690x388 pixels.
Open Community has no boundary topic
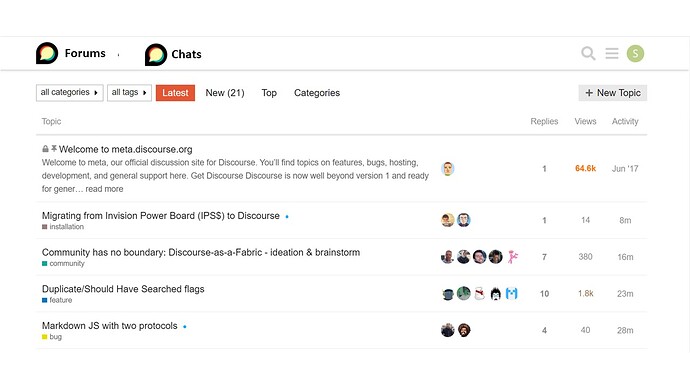[x=201, y=252]
